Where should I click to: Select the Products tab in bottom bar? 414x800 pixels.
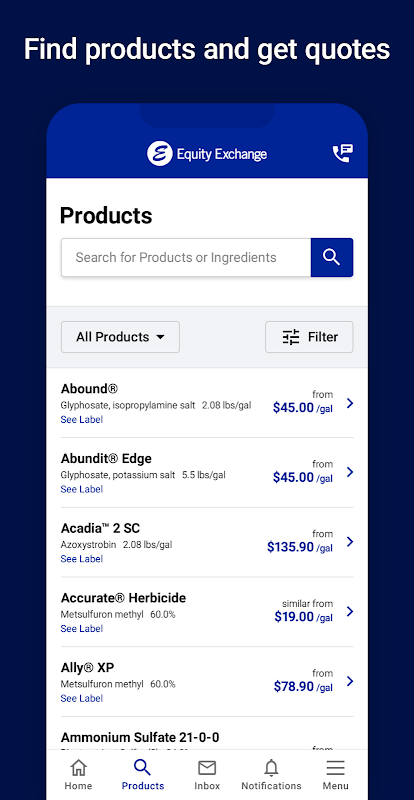click(x=142, y=774)
